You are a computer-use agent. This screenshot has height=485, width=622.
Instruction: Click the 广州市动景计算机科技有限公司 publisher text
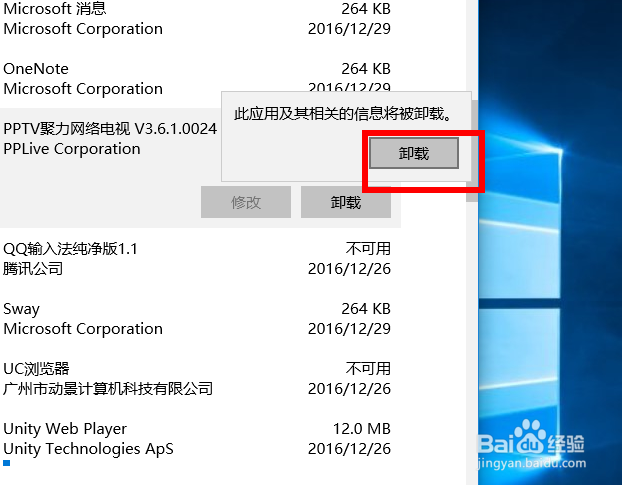coord(108,389)
